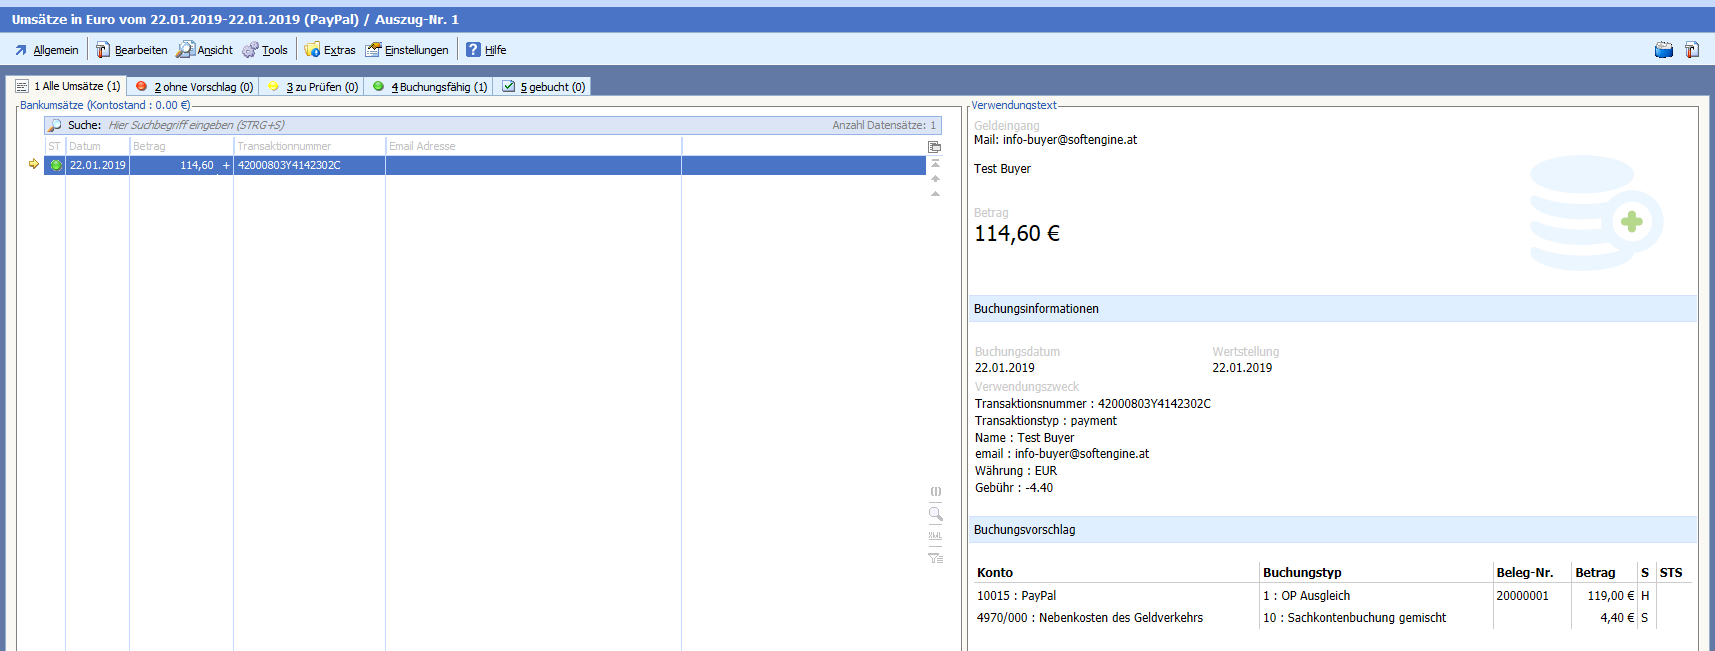The height and width of the screenshot is (651, 1715).
Task: Expand the Tools menu
Action: point(265,50)
